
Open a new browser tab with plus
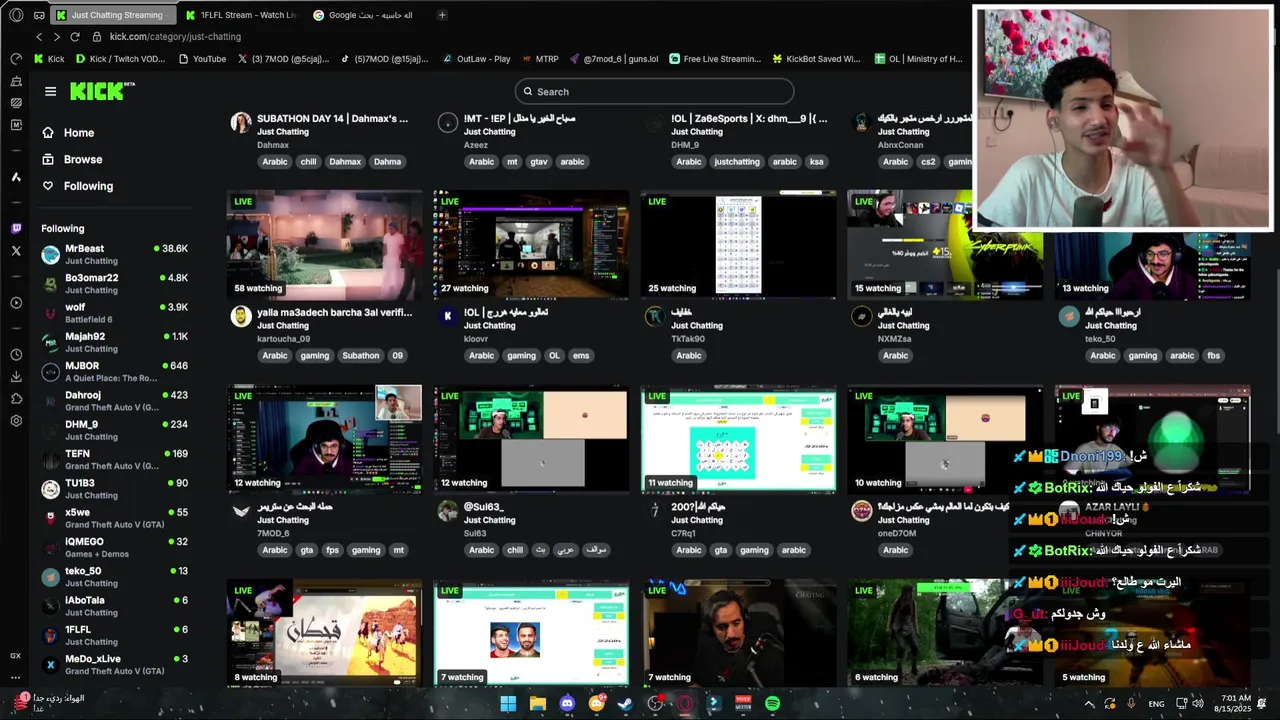point(442,15)
